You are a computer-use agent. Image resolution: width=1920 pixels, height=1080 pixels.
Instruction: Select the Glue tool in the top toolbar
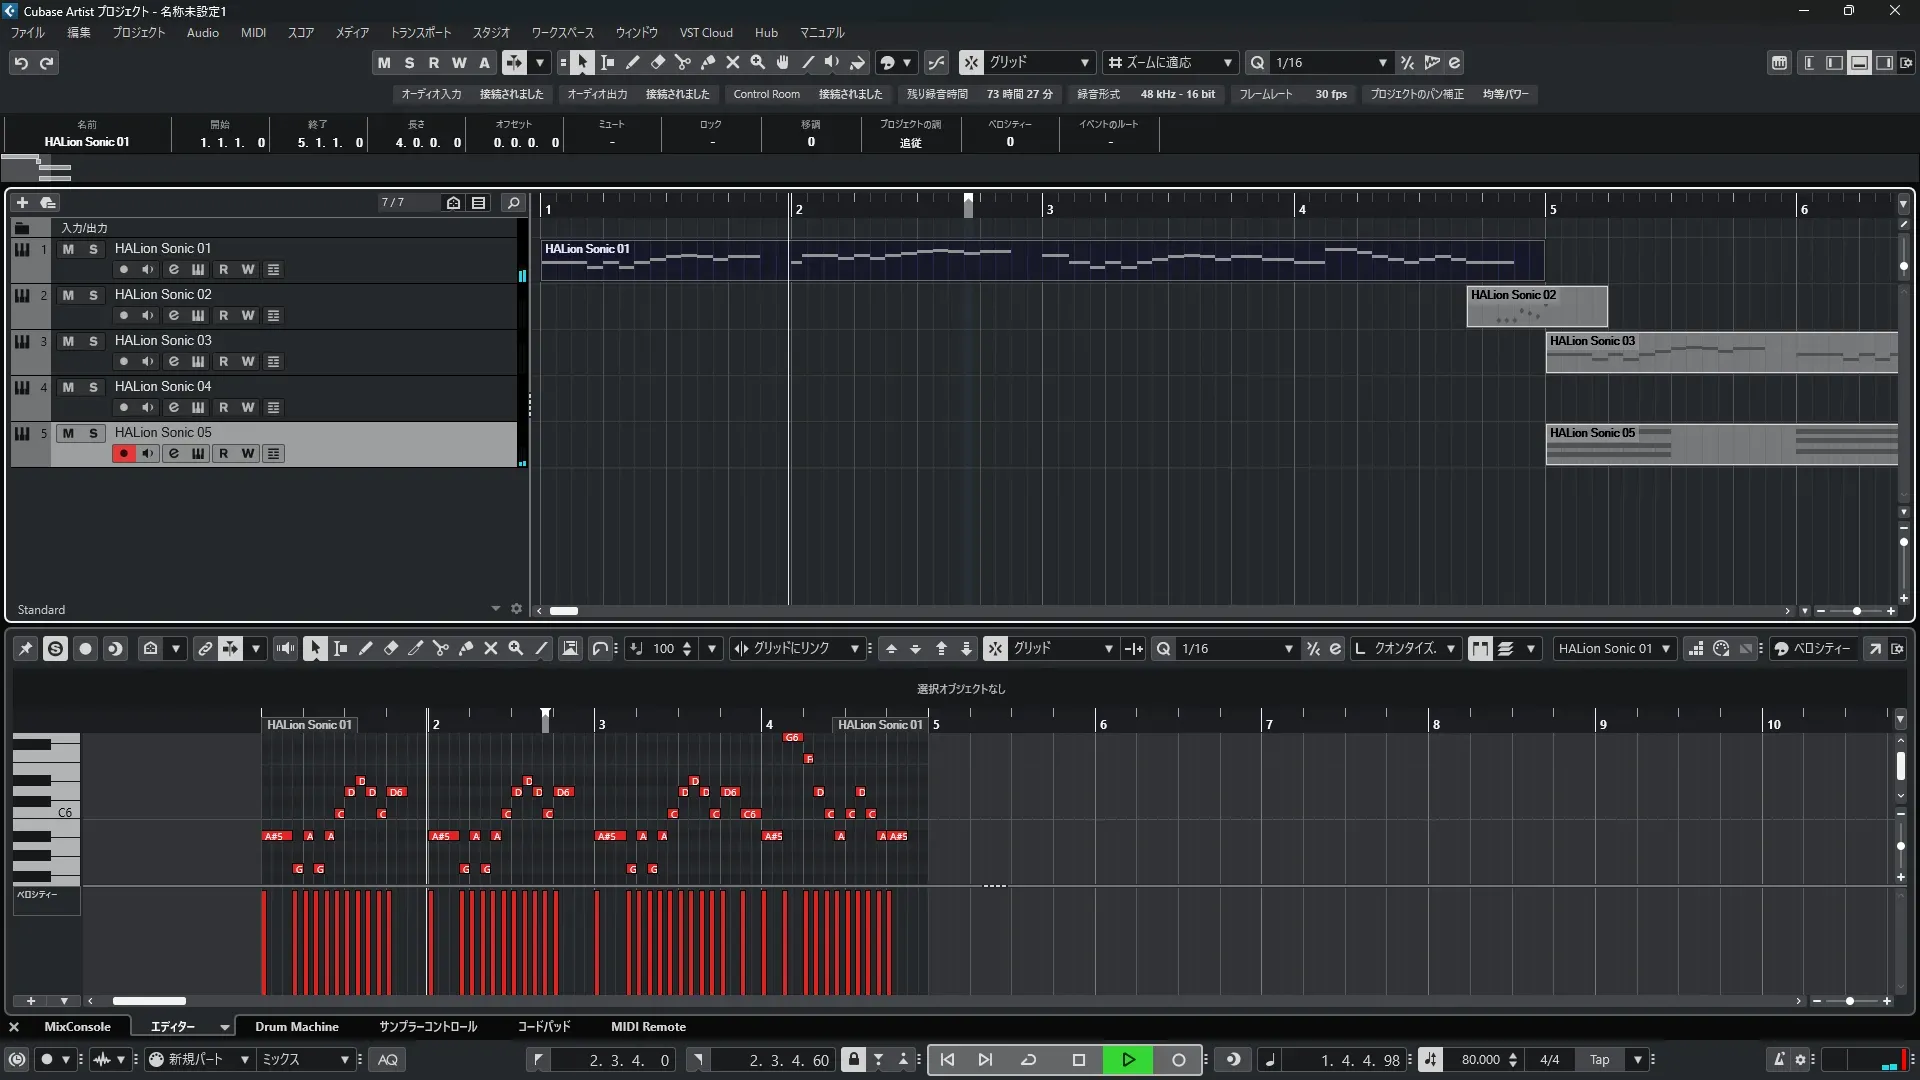(708, 63)
